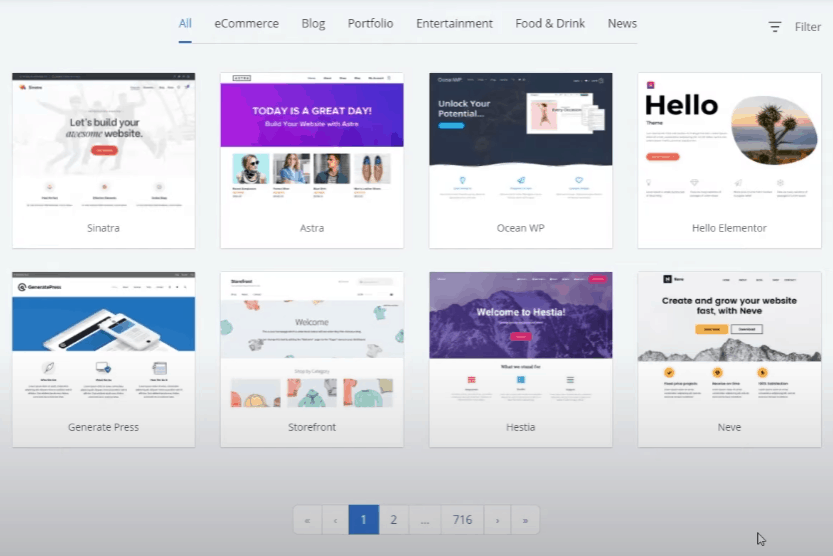Click the Sinatra theme name

coord(103,228)
